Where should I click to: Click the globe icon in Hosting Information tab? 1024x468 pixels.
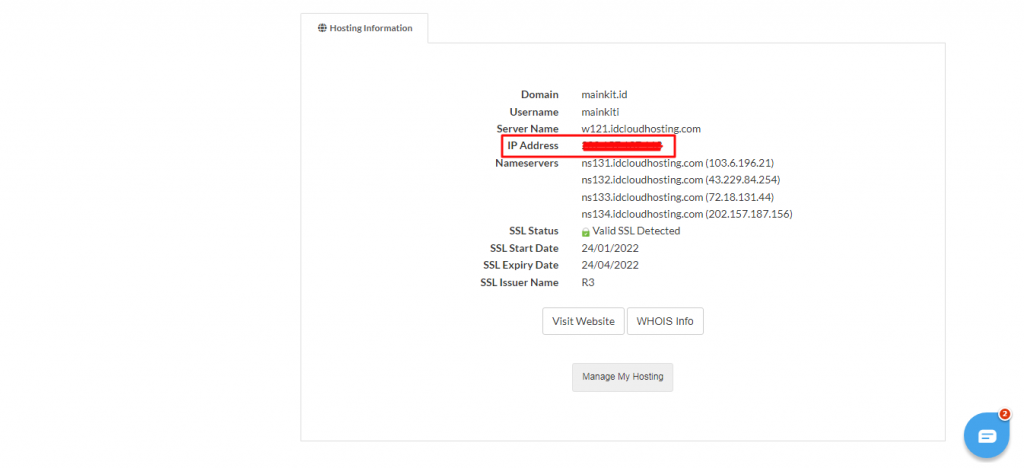pyautogui.click(x=322, y=28)
